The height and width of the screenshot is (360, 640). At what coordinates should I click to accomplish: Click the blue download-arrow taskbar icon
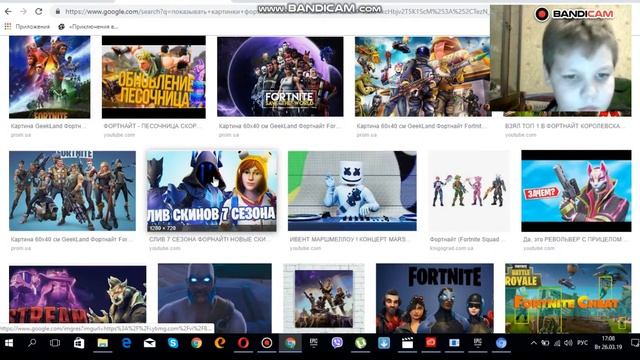384,343
